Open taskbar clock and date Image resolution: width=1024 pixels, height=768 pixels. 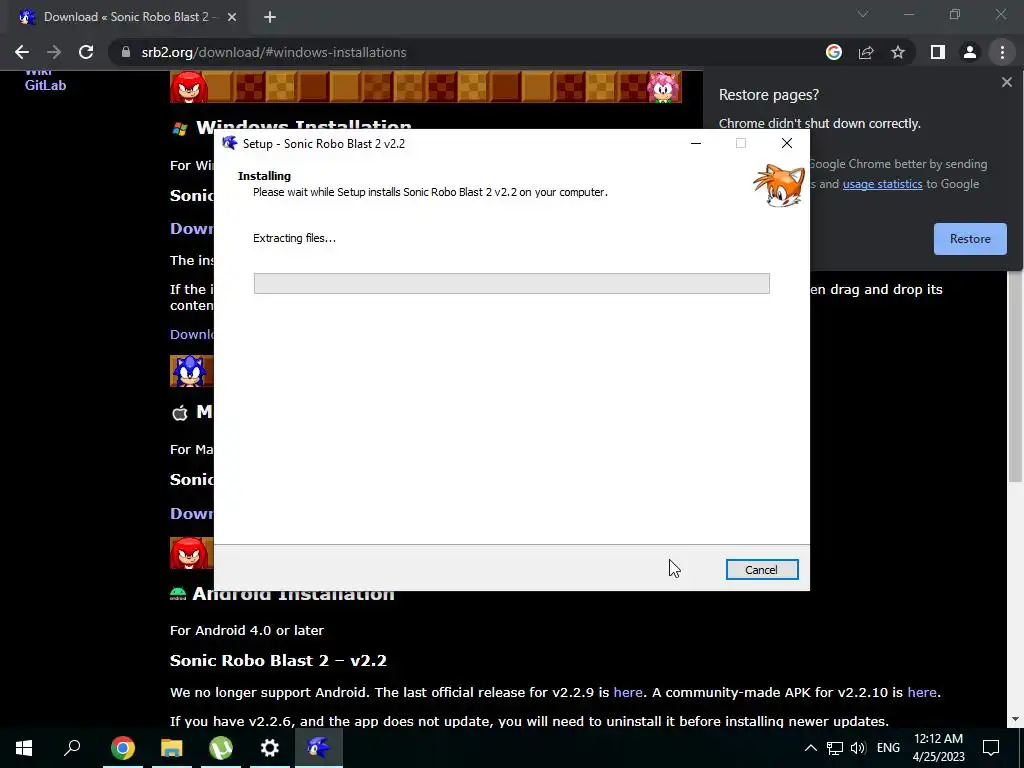coord(938,748)
